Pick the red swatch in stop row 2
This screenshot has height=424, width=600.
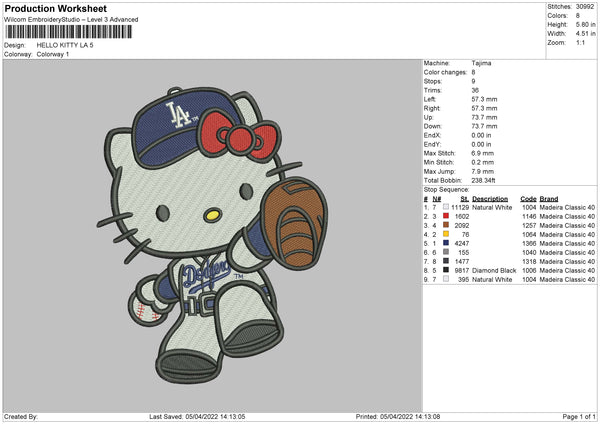coord(446,216)
